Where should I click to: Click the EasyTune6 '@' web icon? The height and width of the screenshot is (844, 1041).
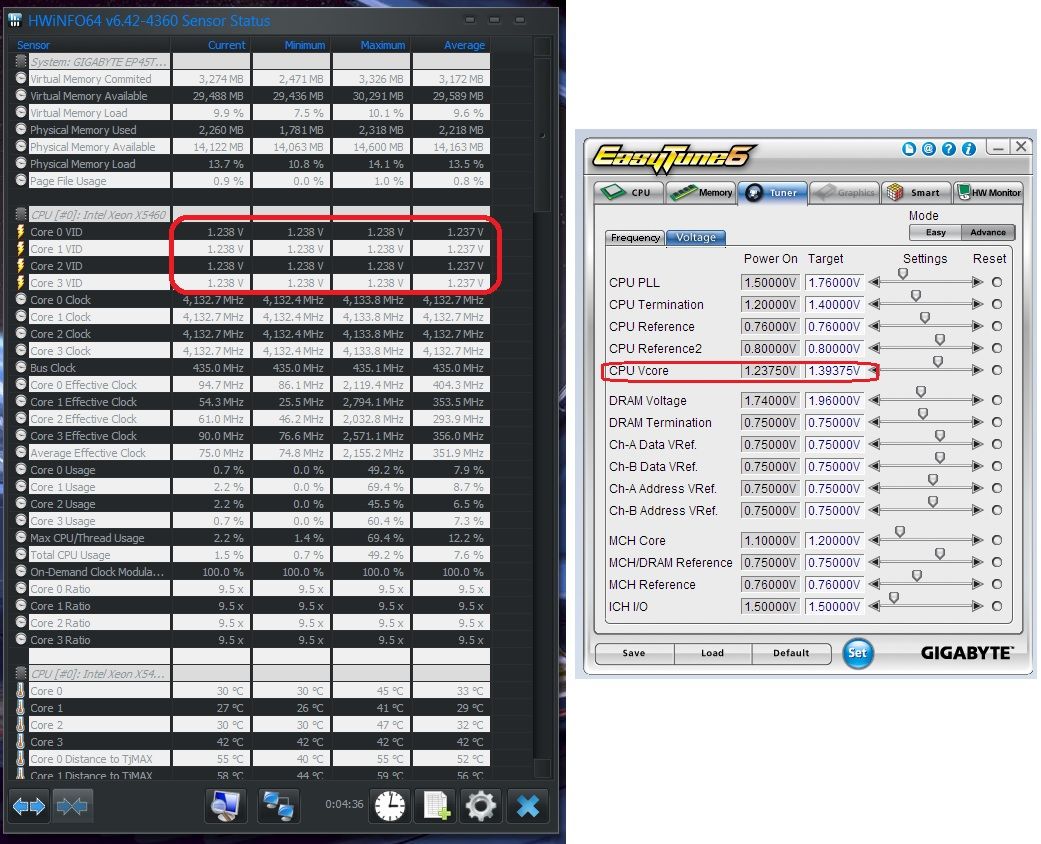tap(929, 149)
